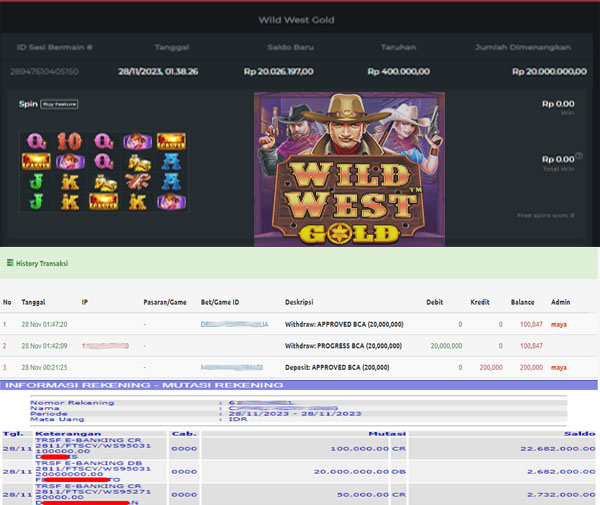Click the Free spins won: 8 text
600x505 pixels.
(545, 215)
